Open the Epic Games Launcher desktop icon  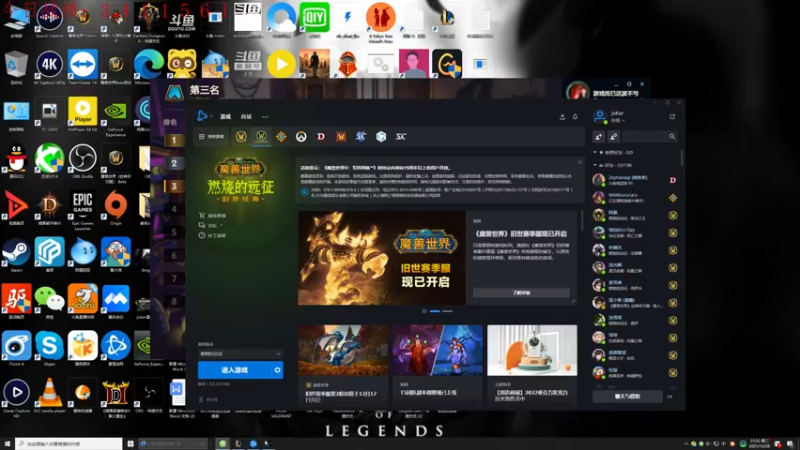point(83,208)
